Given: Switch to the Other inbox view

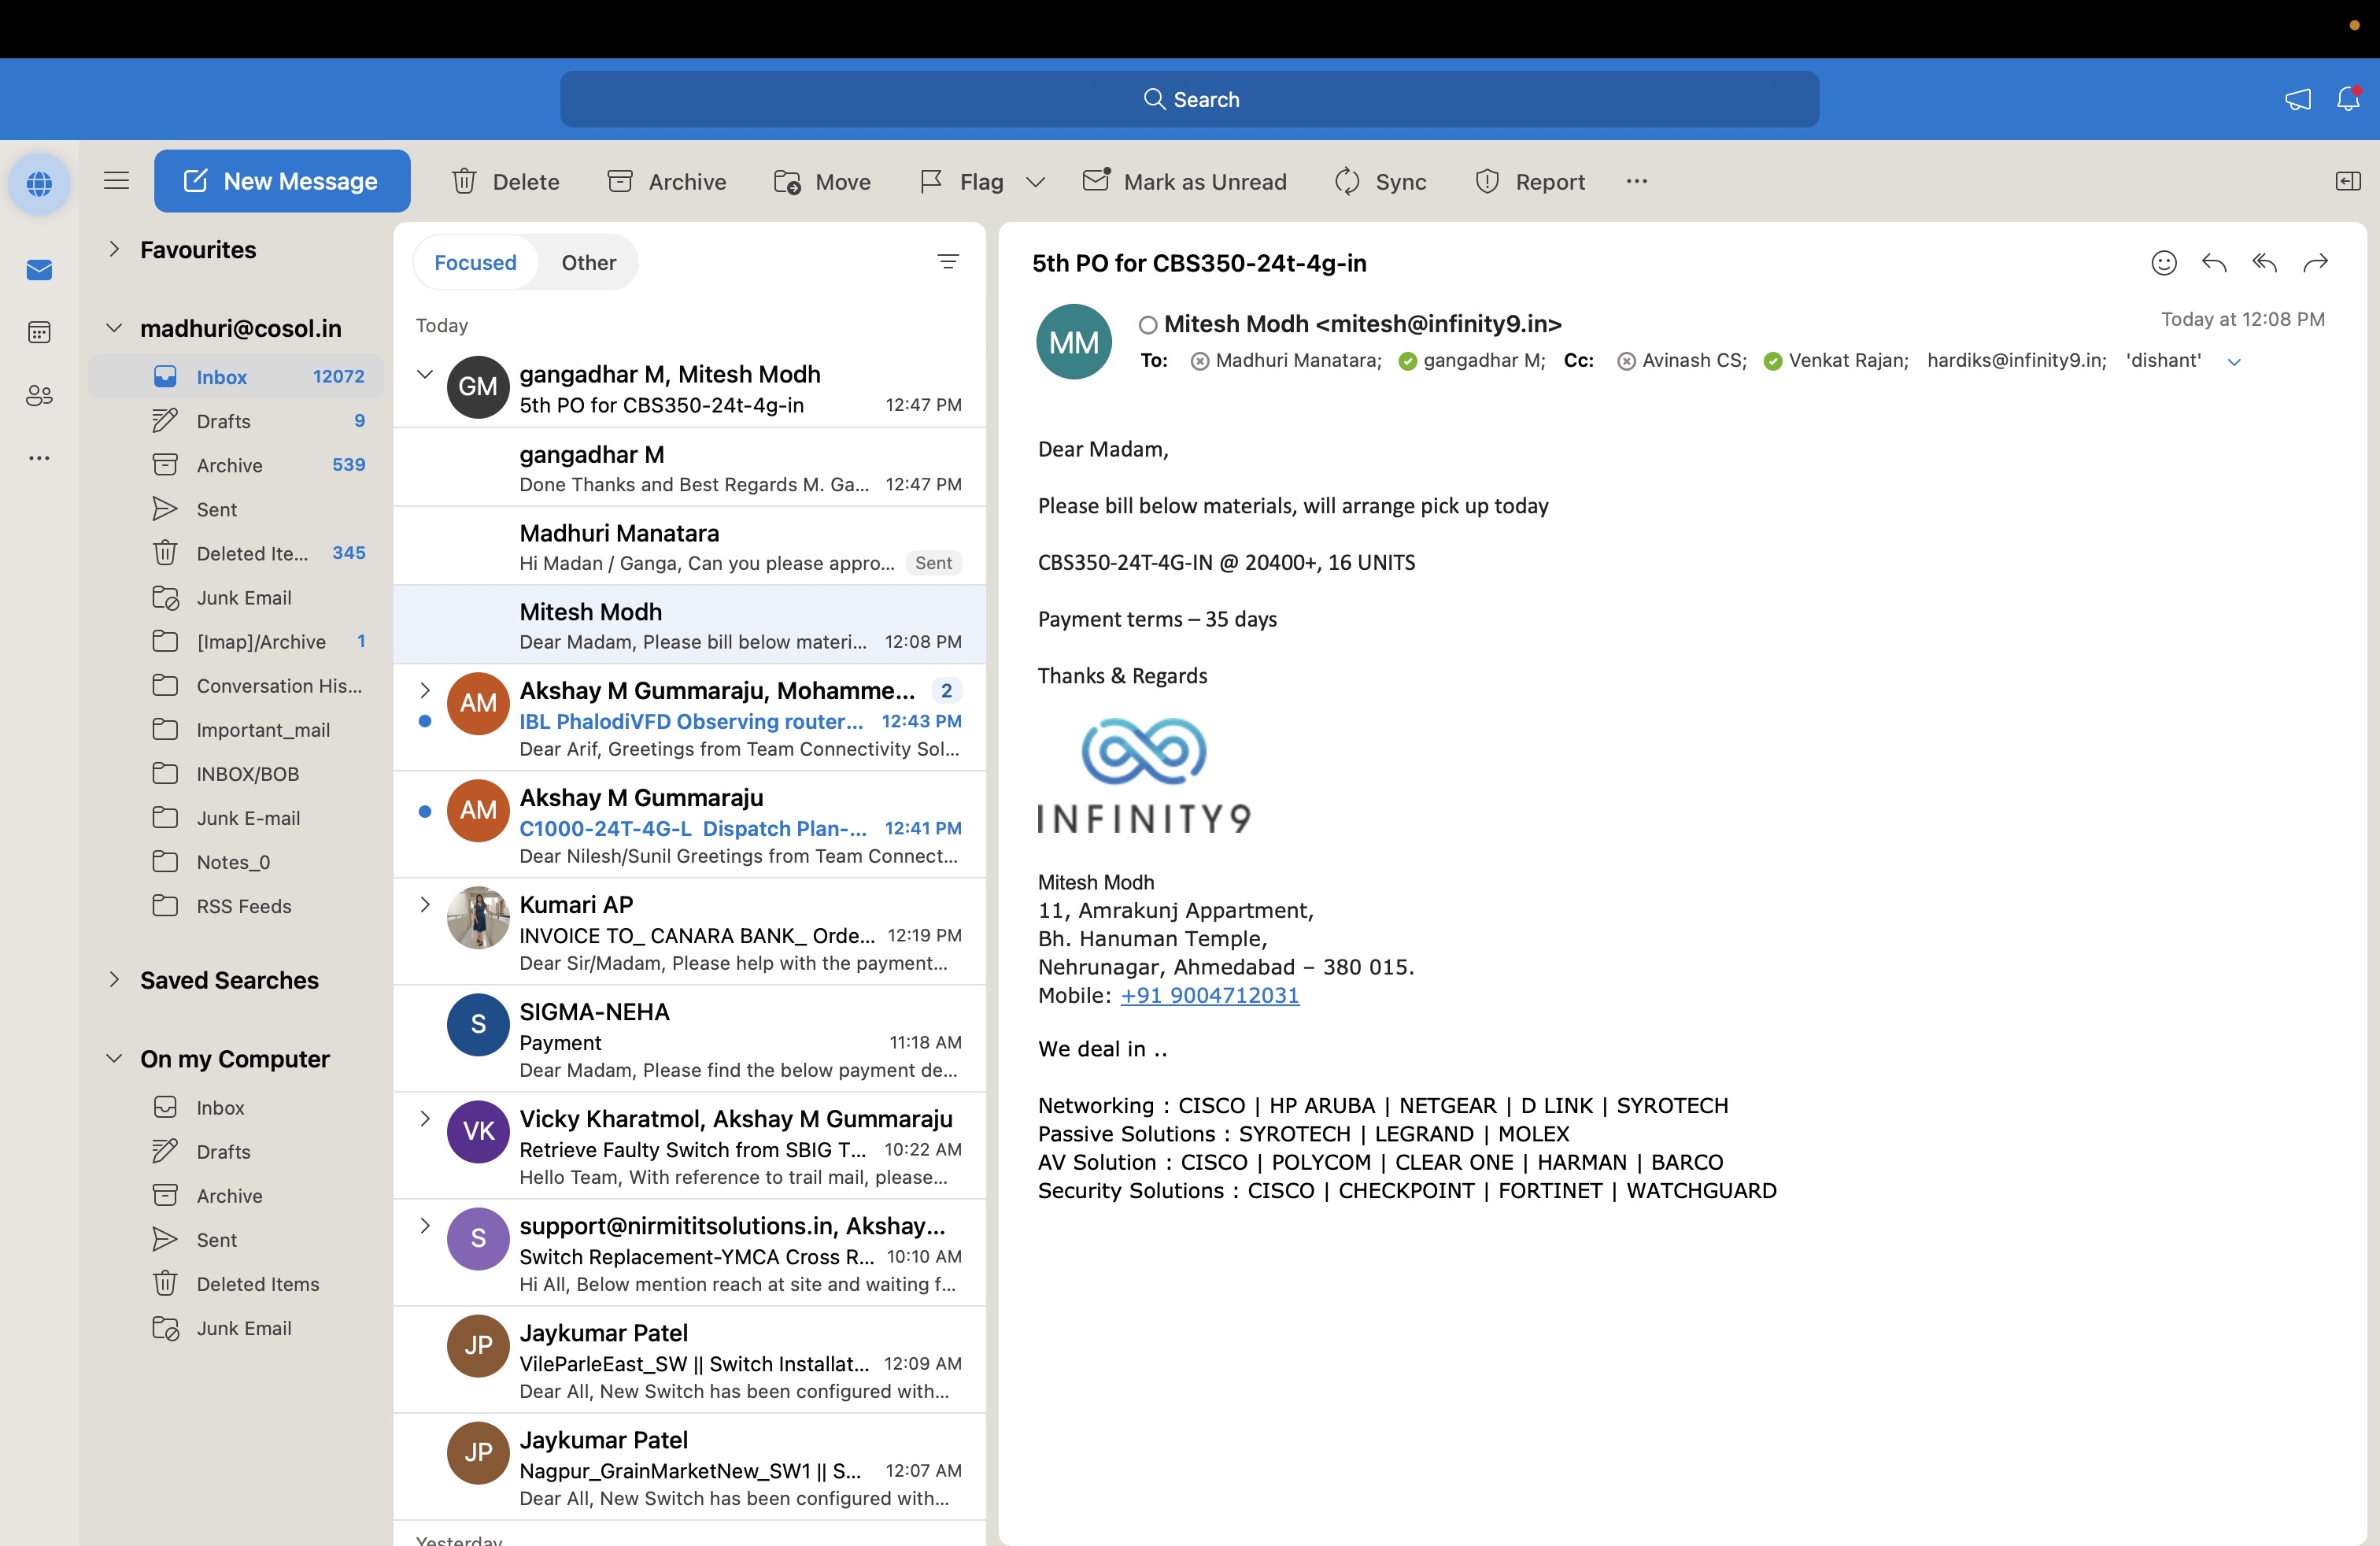Looking at the screenshot, I should 588,262.
